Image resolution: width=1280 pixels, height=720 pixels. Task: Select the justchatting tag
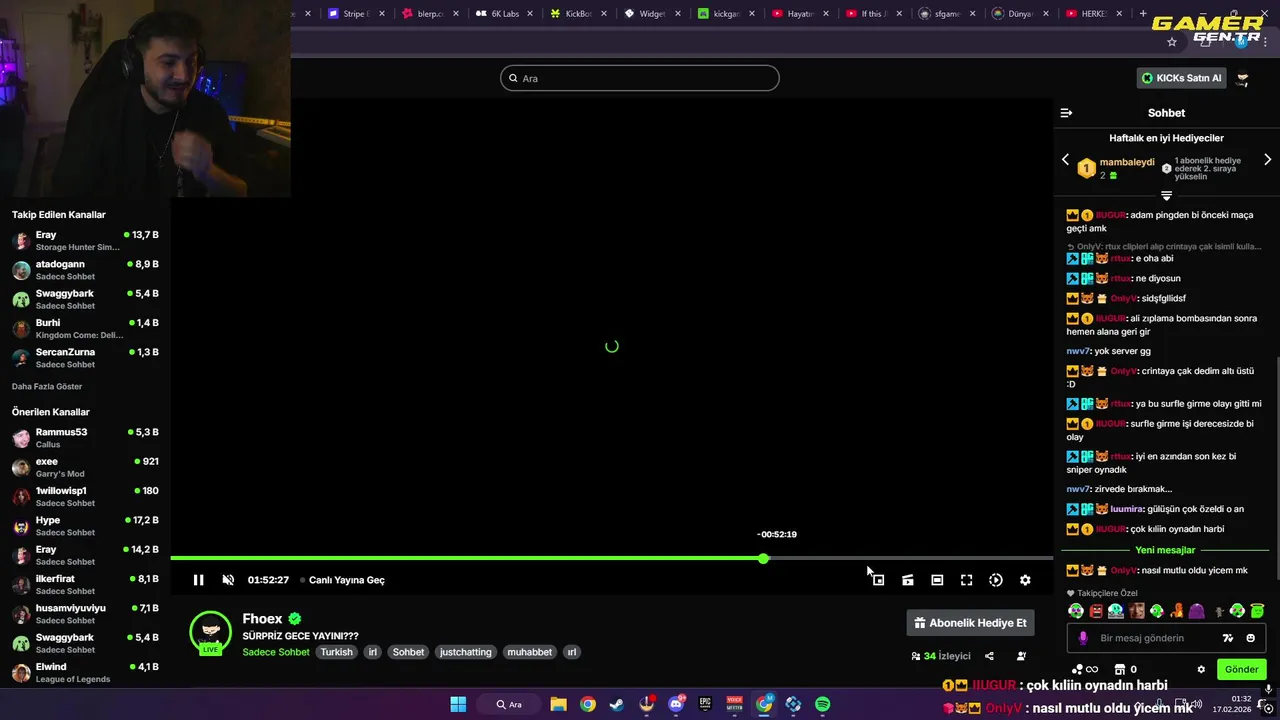point(466,652)
